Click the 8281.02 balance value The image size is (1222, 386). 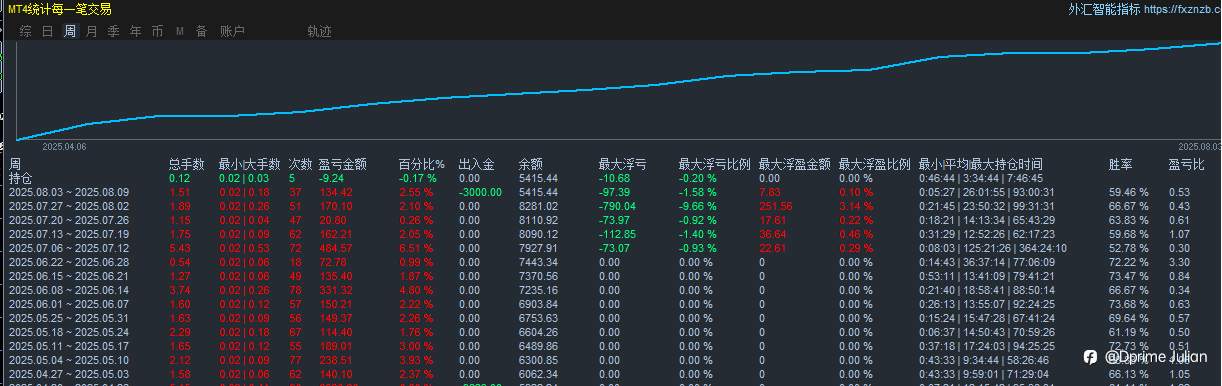(538, 205)
